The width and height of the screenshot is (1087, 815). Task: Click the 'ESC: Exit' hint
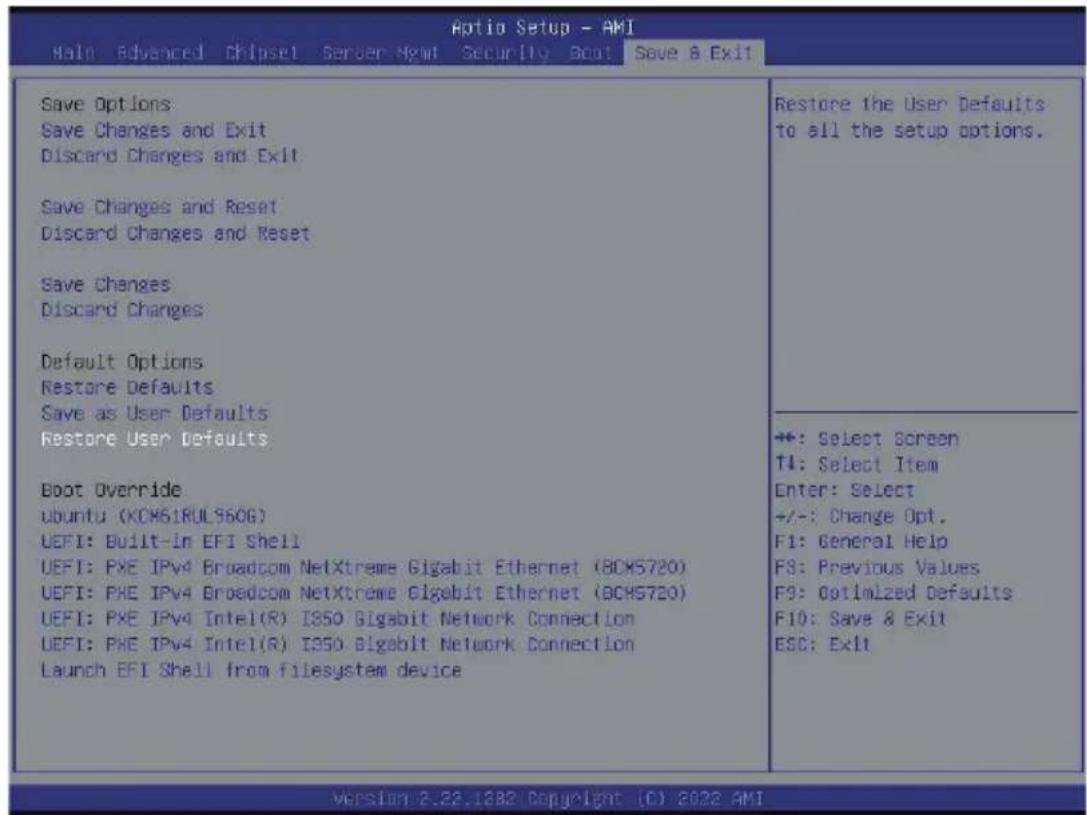(823, 645)
